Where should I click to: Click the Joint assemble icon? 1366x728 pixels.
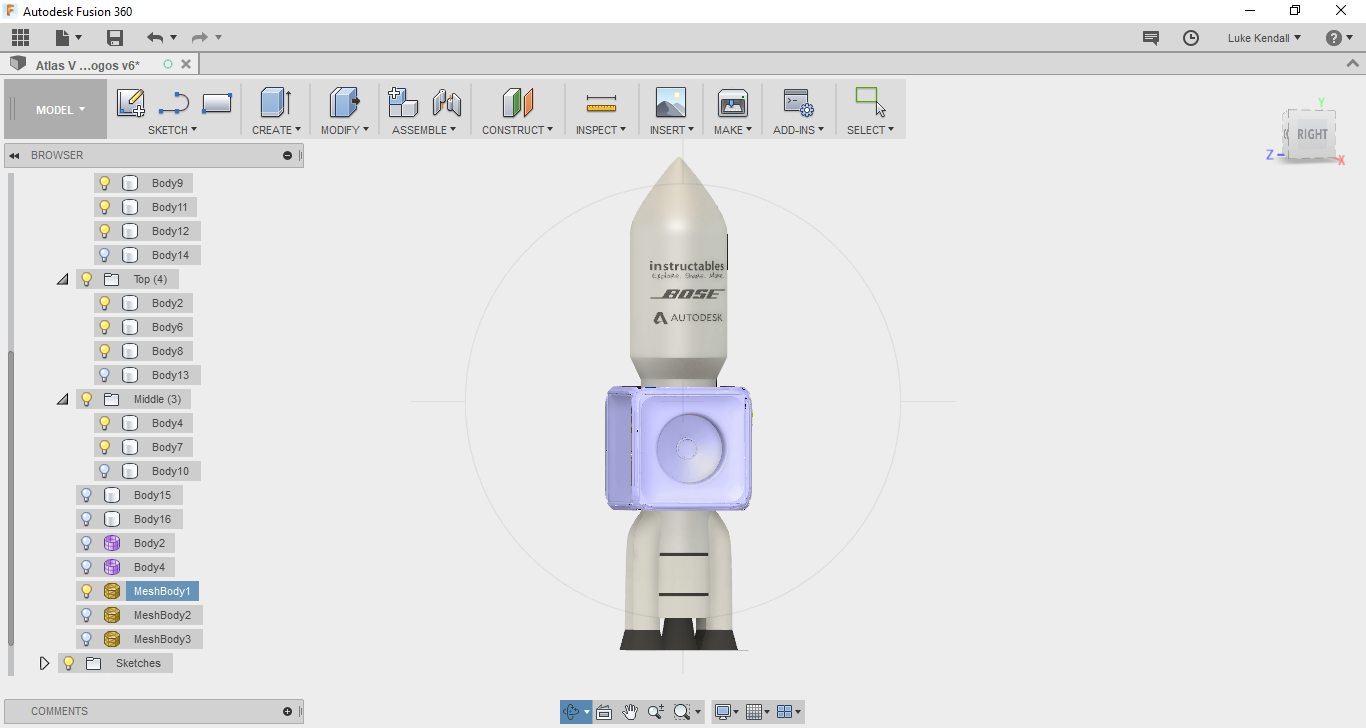click(x=446, y=103)
